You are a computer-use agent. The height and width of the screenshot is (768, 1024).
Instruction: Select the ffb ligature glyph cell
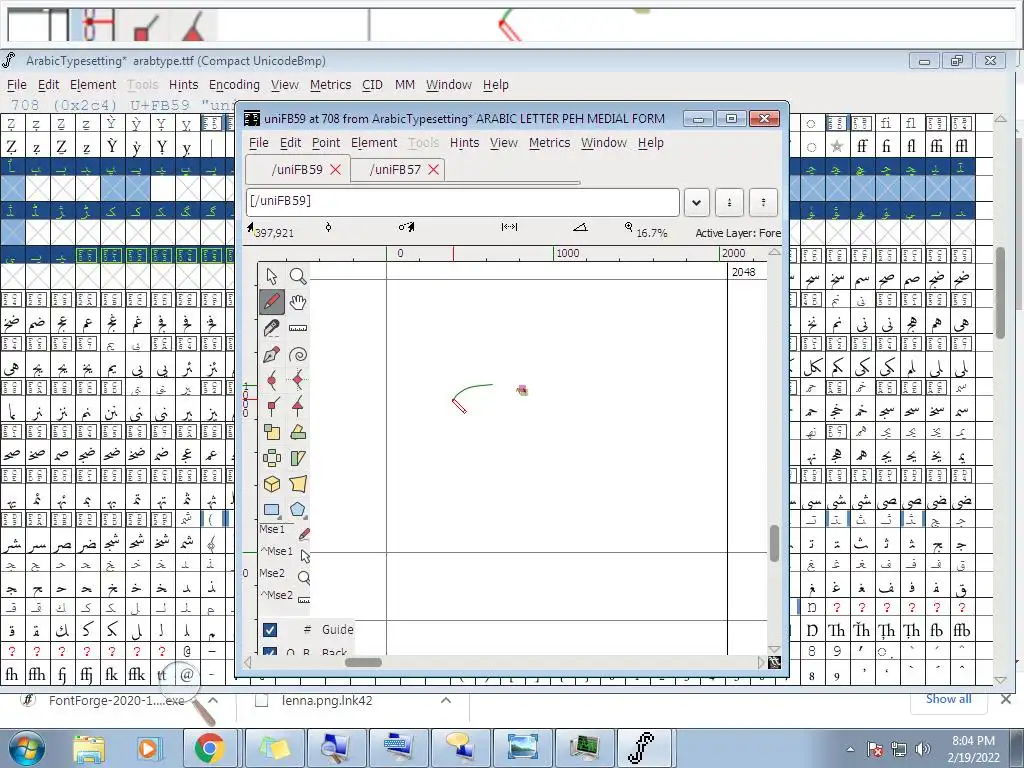961,631
